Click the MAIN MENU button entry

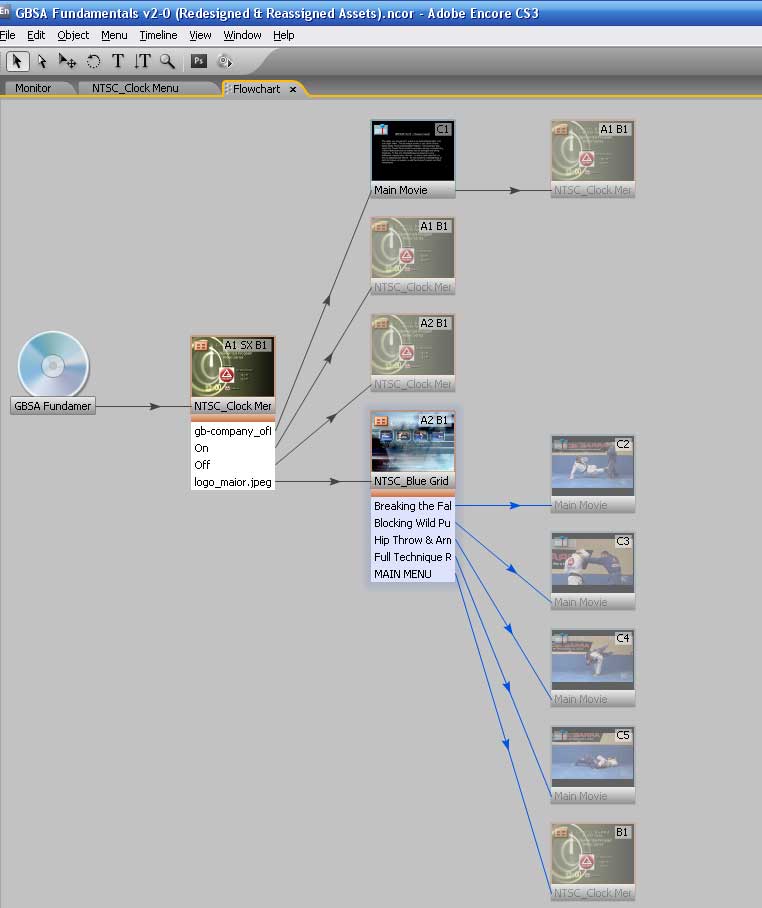[403, 574]
